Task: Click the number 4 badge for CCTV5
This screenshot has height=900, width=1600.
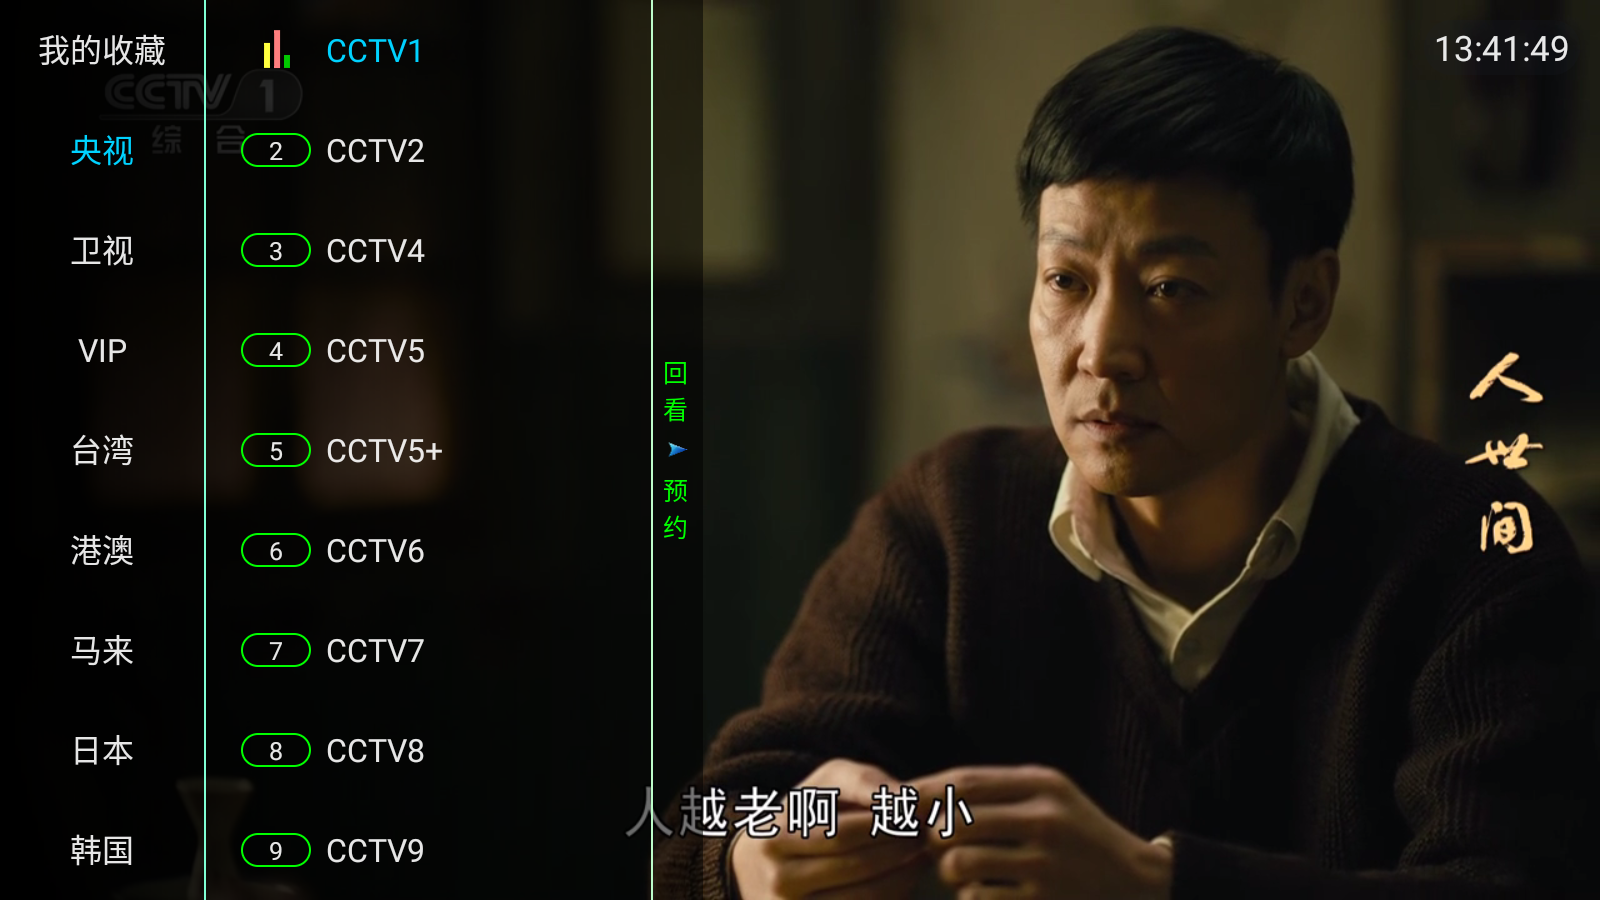Action: pos(276,351)
